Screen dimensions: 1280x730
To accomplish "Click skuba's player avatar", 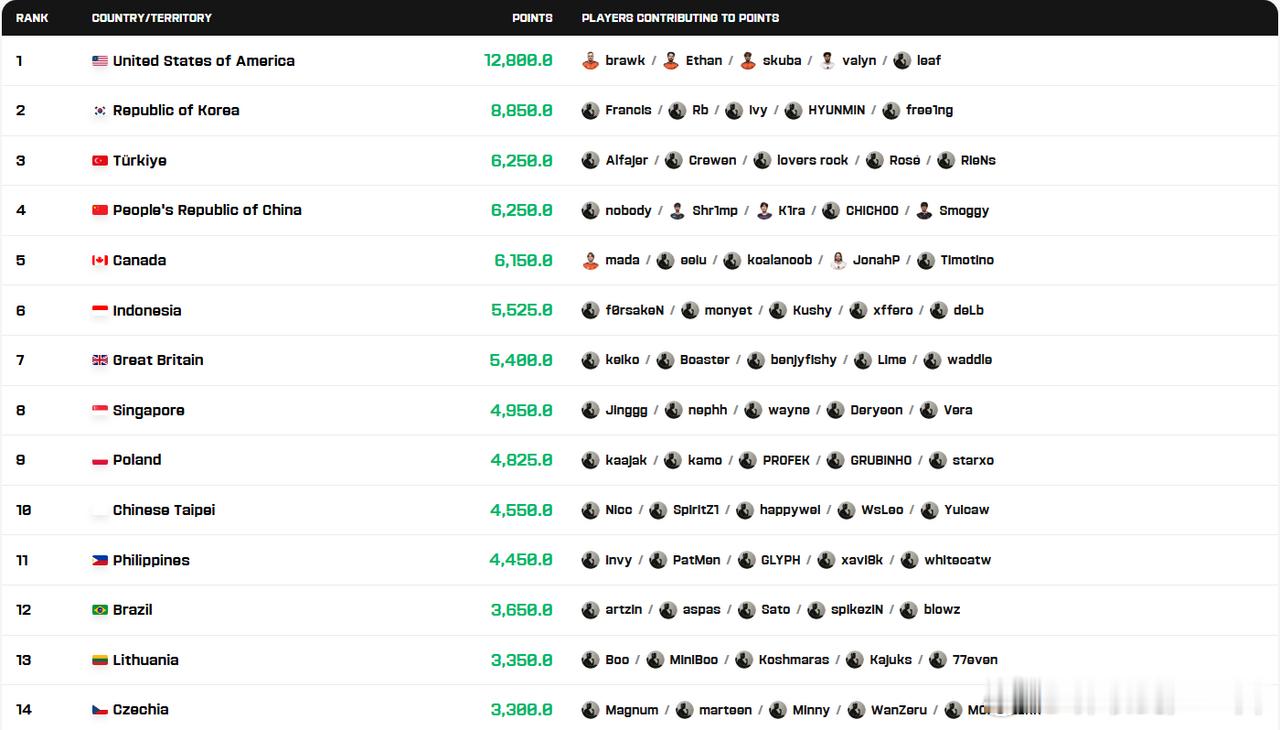I will pyautogui.click(x=748, y=61).
